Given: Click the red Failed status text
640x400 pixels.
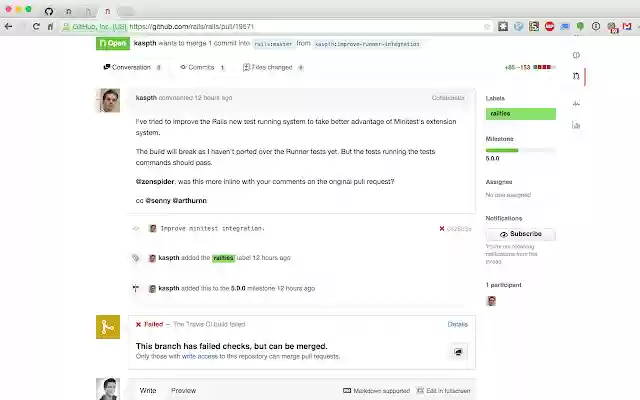Looking at the screenshot, I should coord(153,324).
